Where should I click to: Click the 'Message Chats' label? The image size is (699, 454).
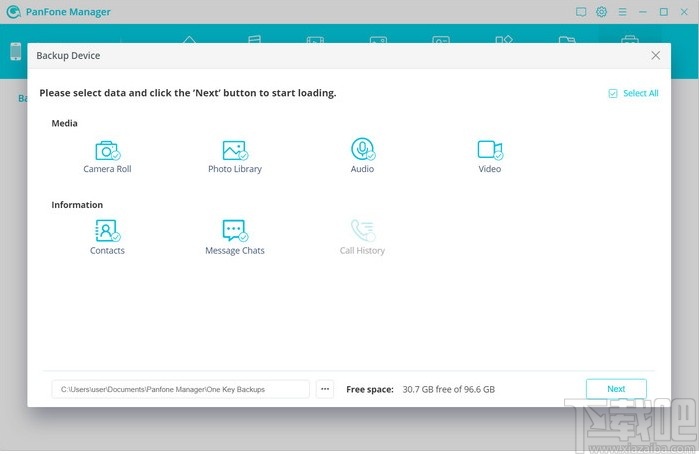coord(235,251)
